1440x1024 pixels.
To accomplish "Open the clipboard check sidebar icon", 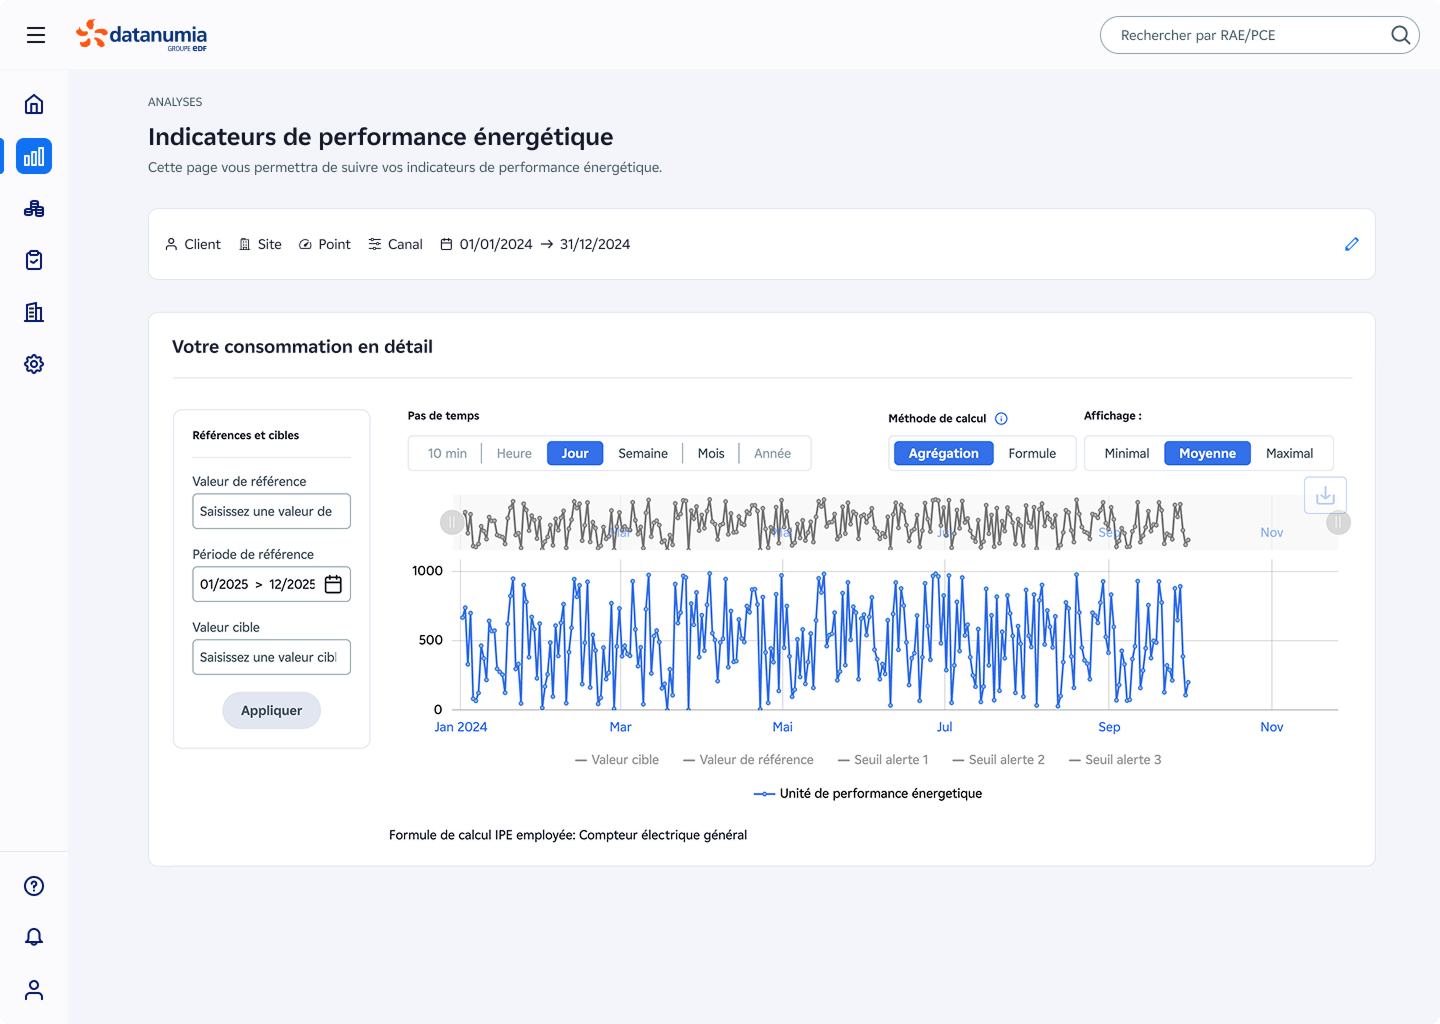I will [34, 260].
